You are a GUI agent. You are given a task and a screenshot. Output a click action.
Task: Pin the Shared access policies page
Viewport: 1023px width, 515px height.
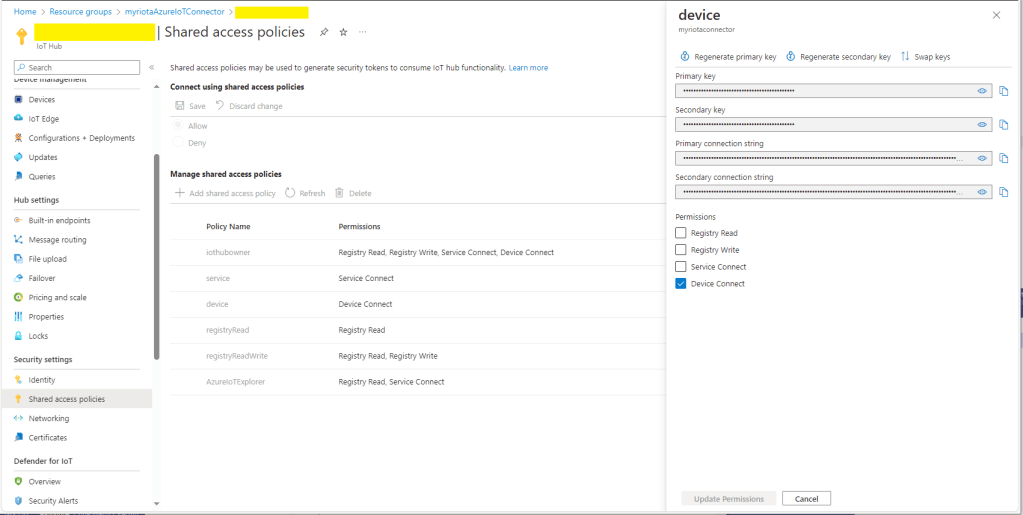point(323,32)
